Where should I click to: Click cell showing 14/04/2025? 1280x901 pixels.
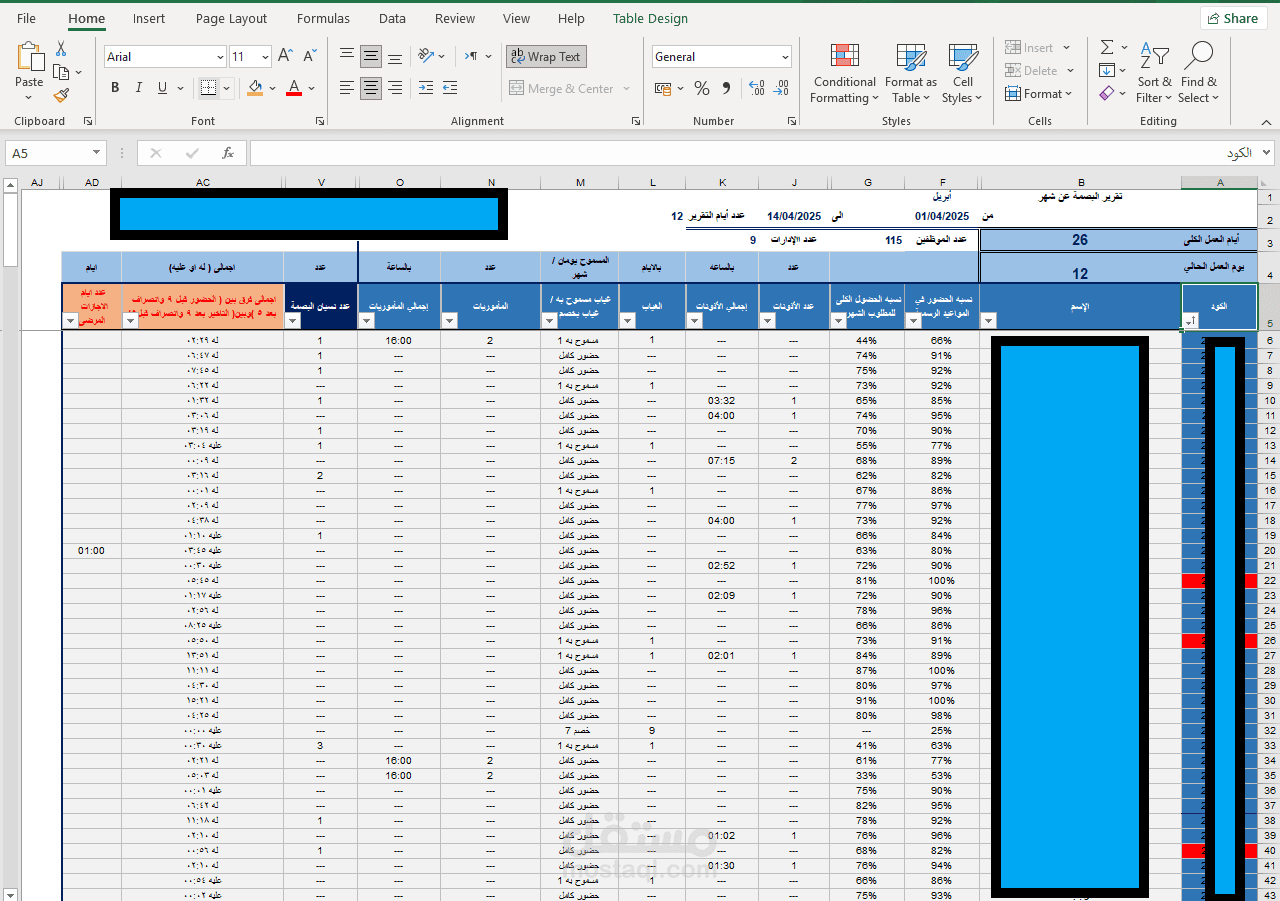point(794,216)
